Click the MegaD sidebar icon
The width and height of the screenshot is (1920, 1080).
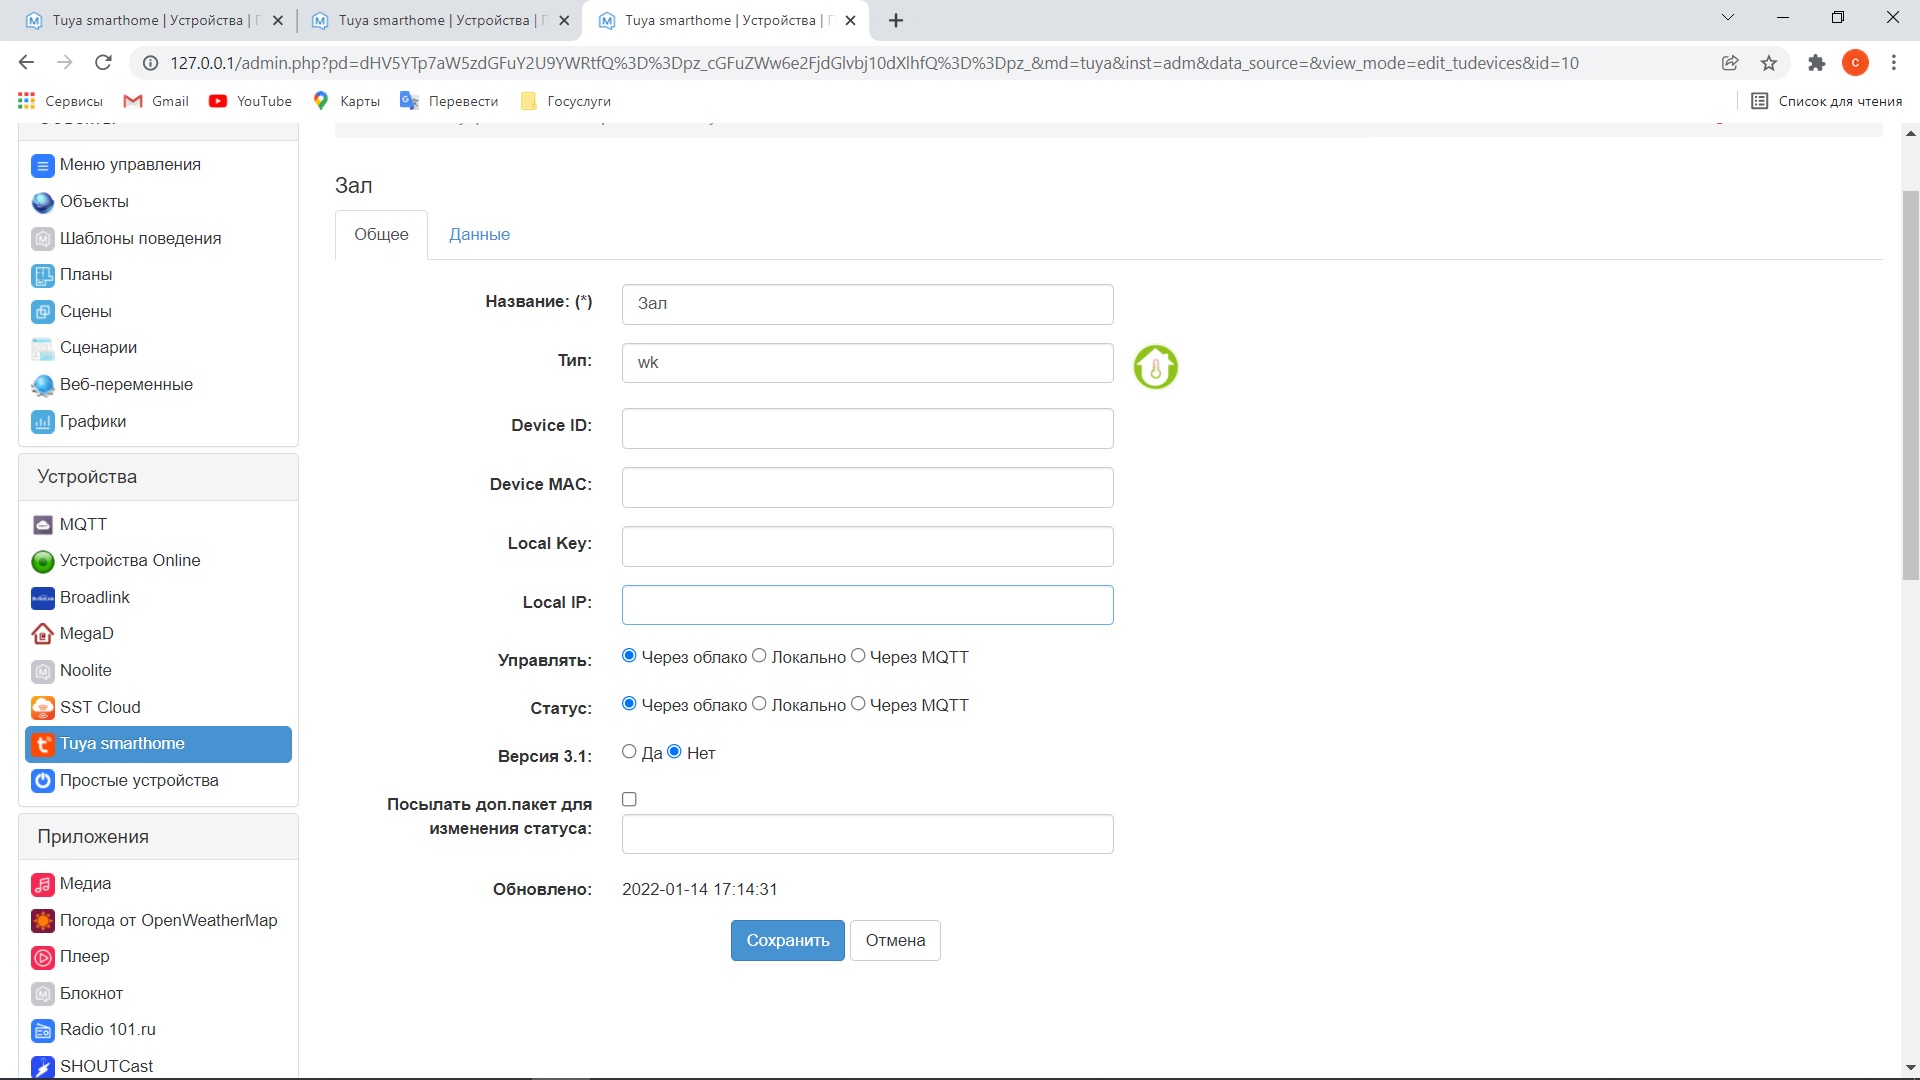click(x=42, y=634)
